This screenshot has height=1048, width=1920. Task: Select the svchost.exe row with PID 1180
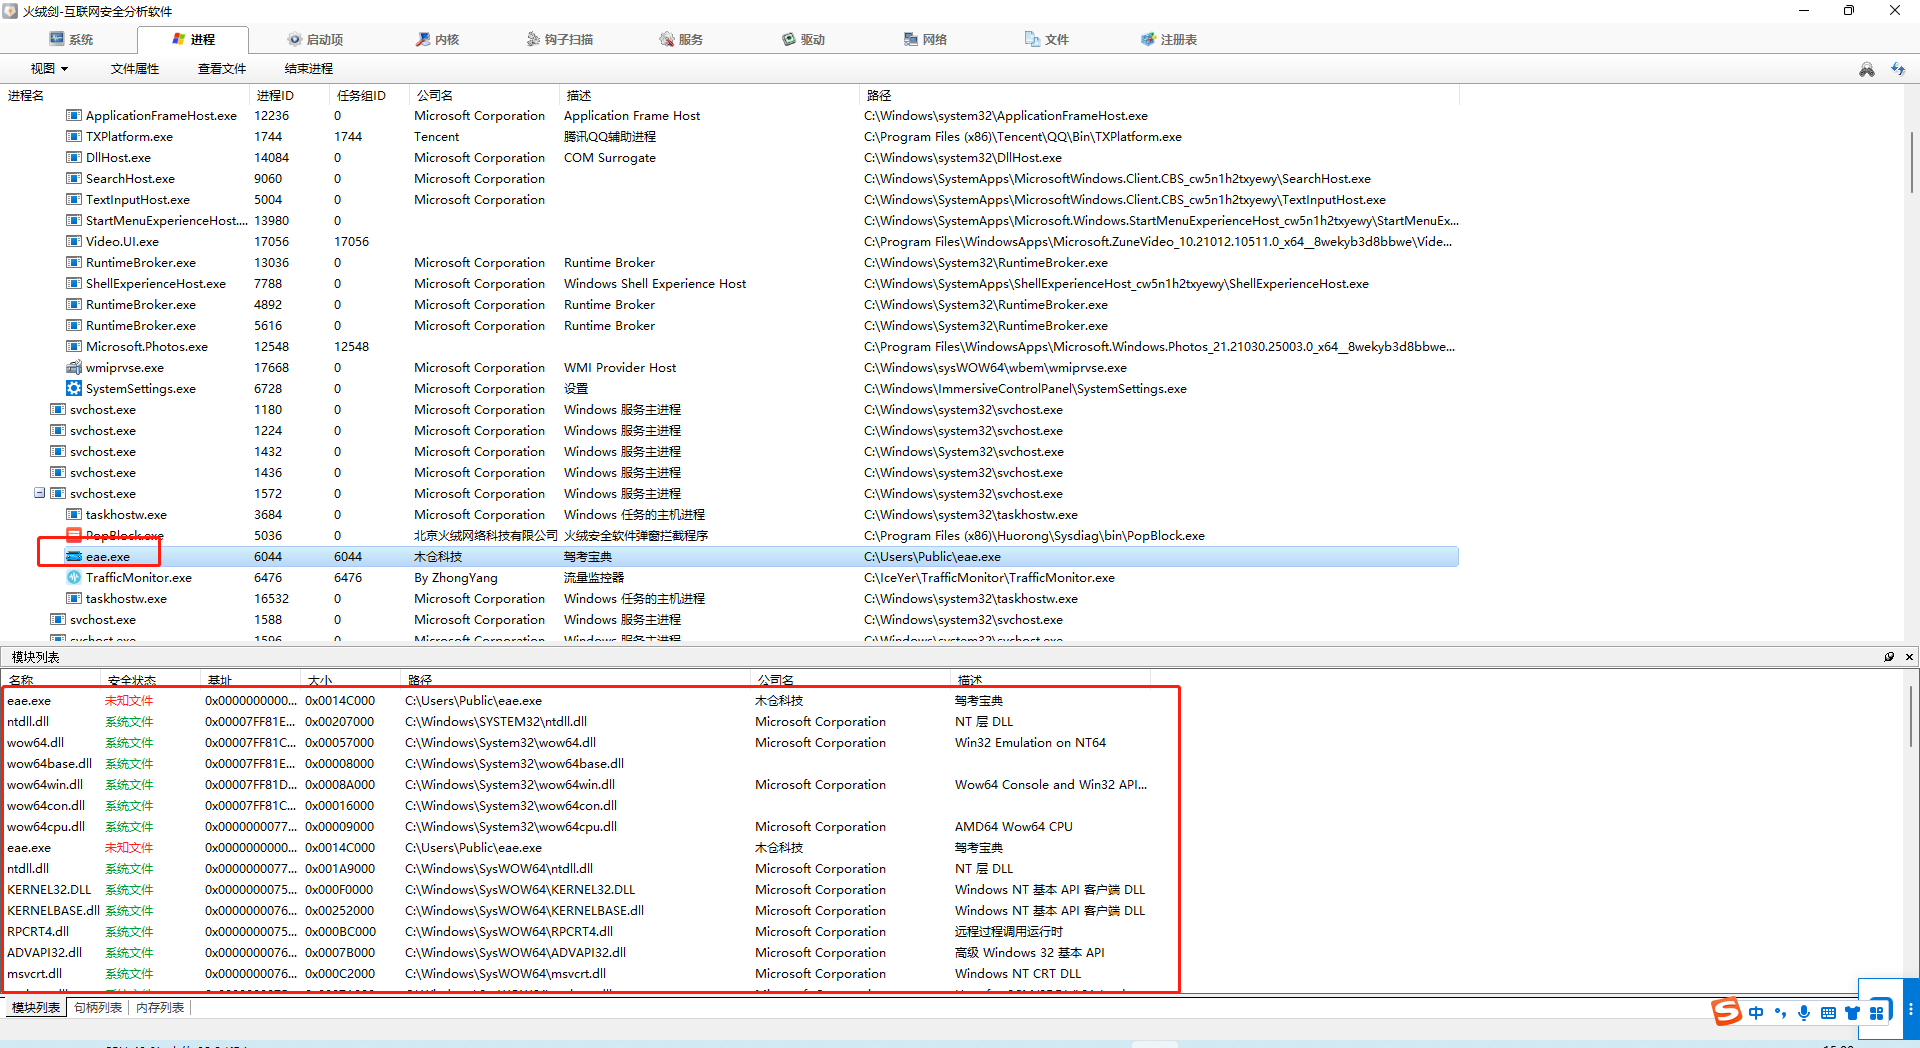click(730, 410)
